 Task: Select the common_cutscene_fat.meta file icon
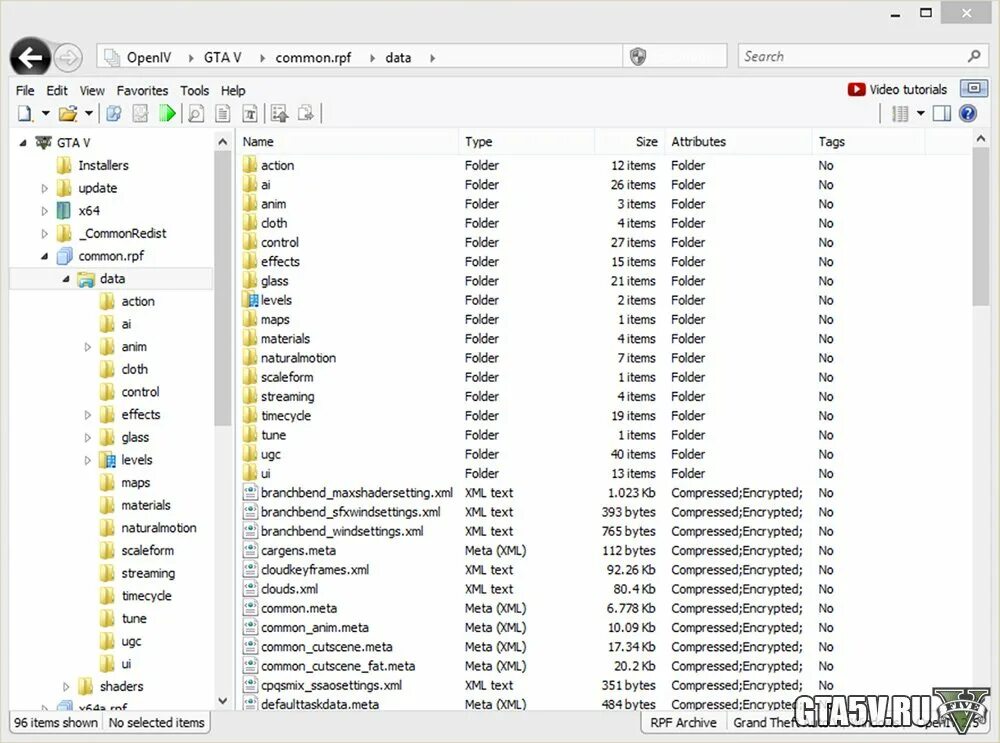point(250,666)
